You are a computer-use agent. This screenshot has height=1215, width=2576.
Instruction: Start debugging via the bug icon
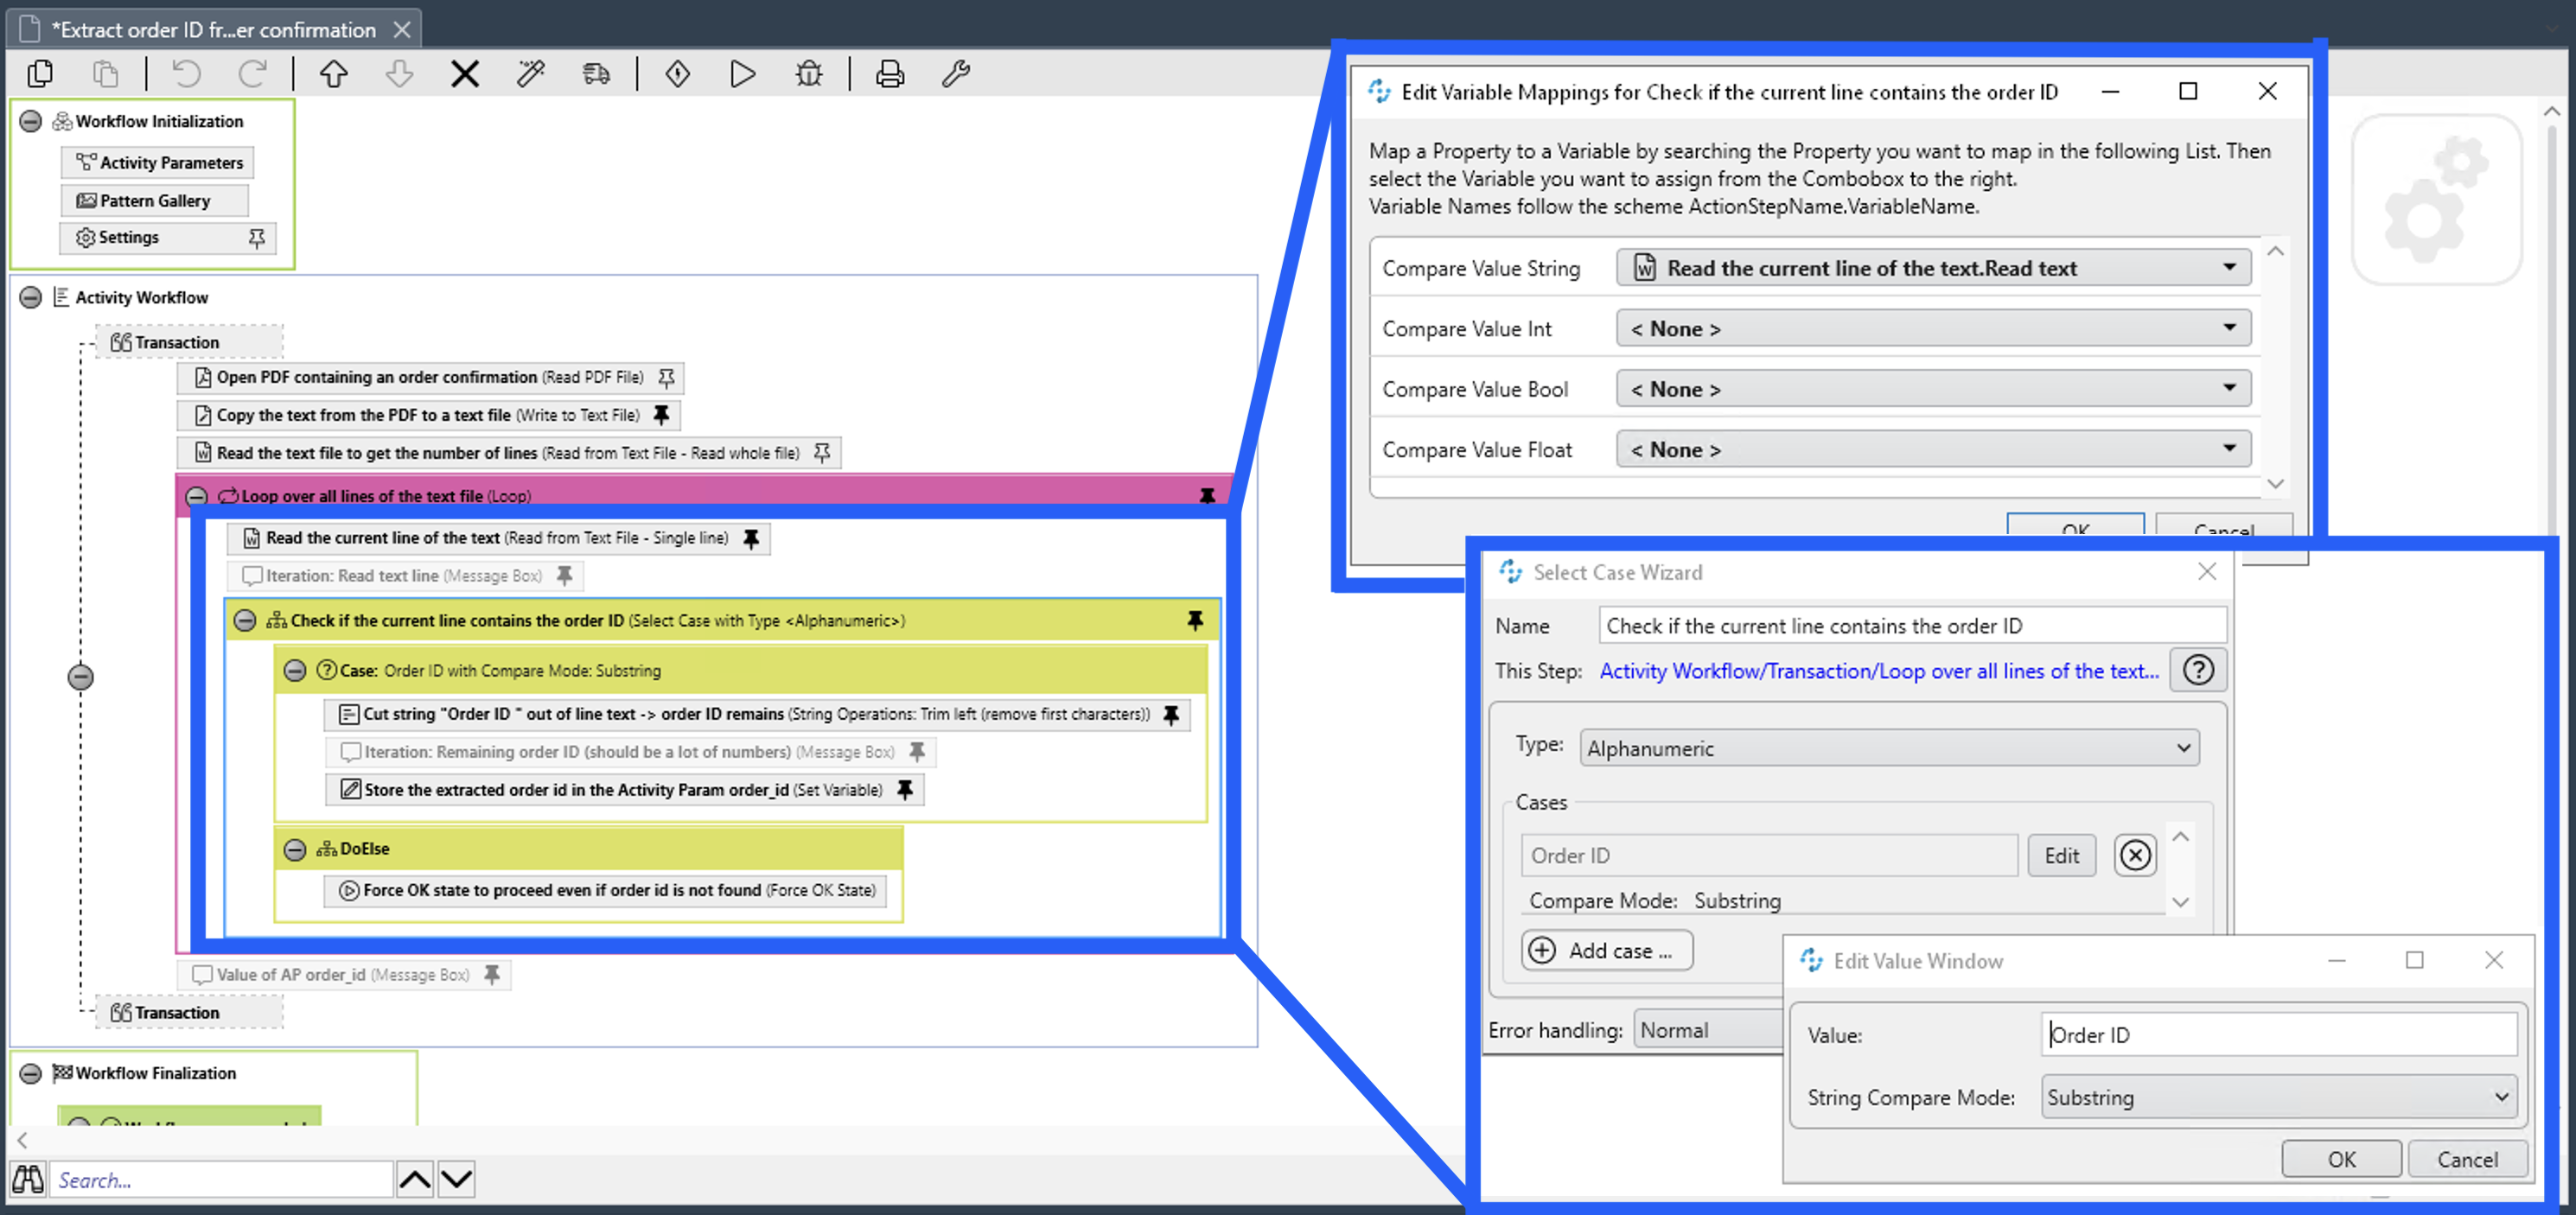click(x=808, y=73)
